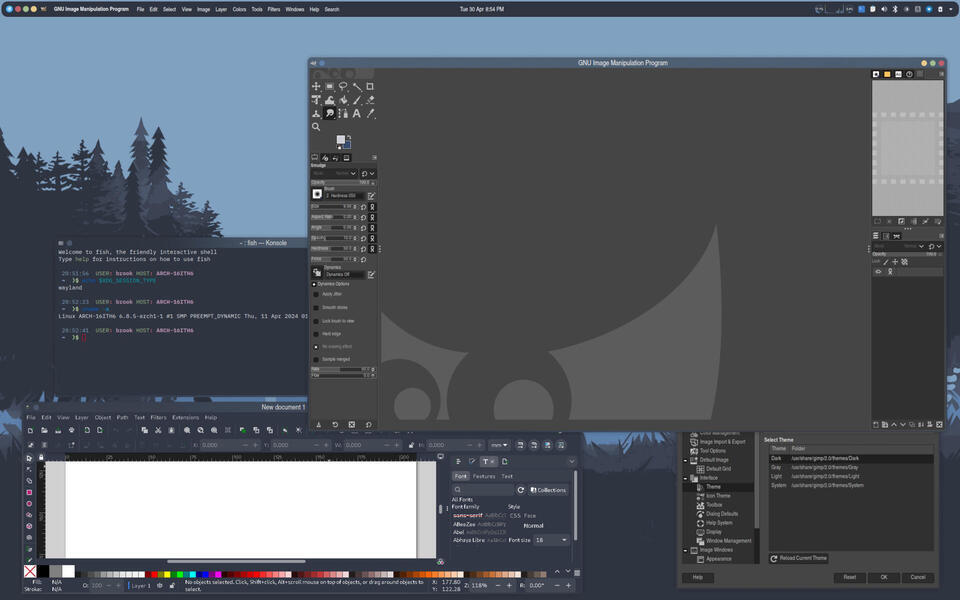Select the Eraser tool in GIMP
The height and width of the screenshot is (600, 960).
[370, 100]
